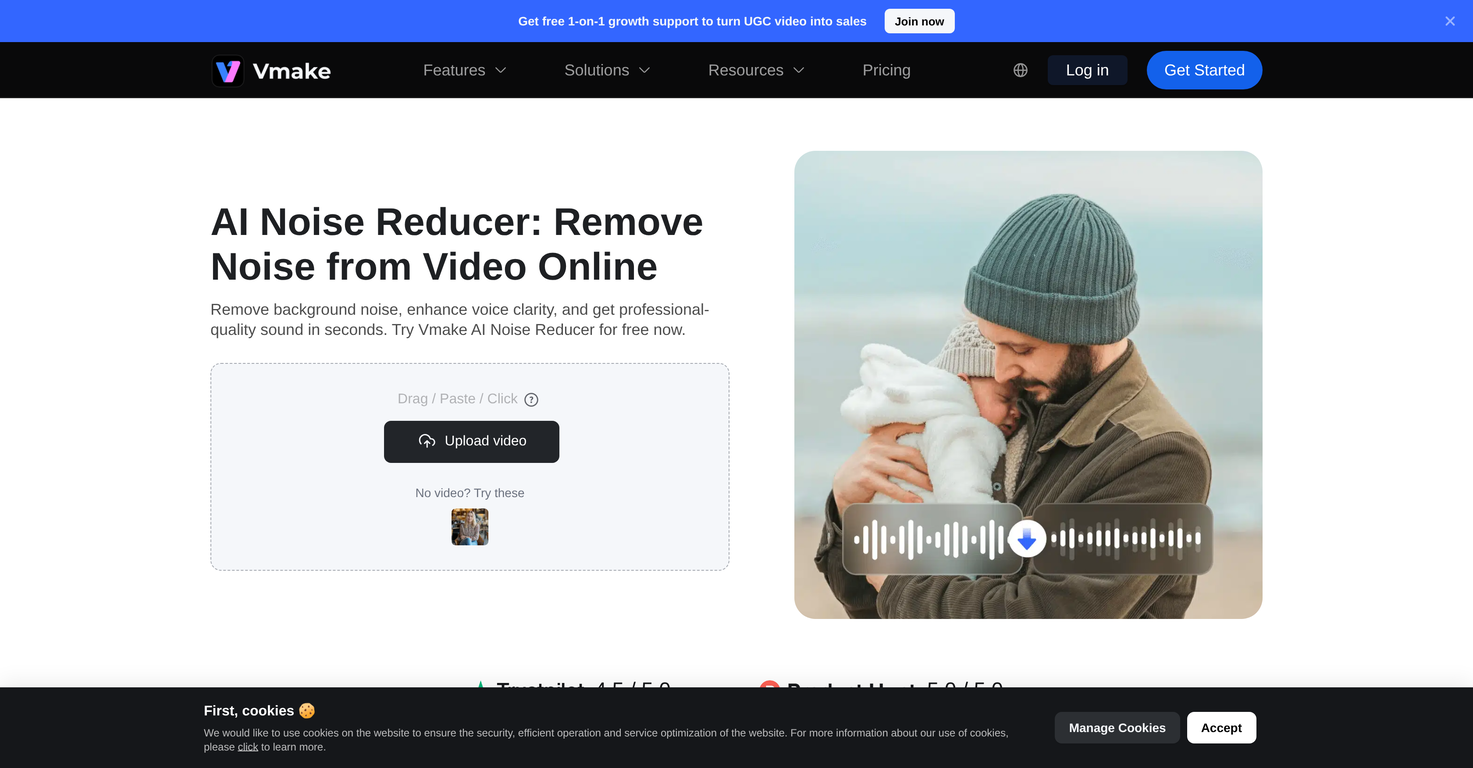Dismiss the top promo banner with the X
The image size is (1473, 768).
[x=1449, y=21]
